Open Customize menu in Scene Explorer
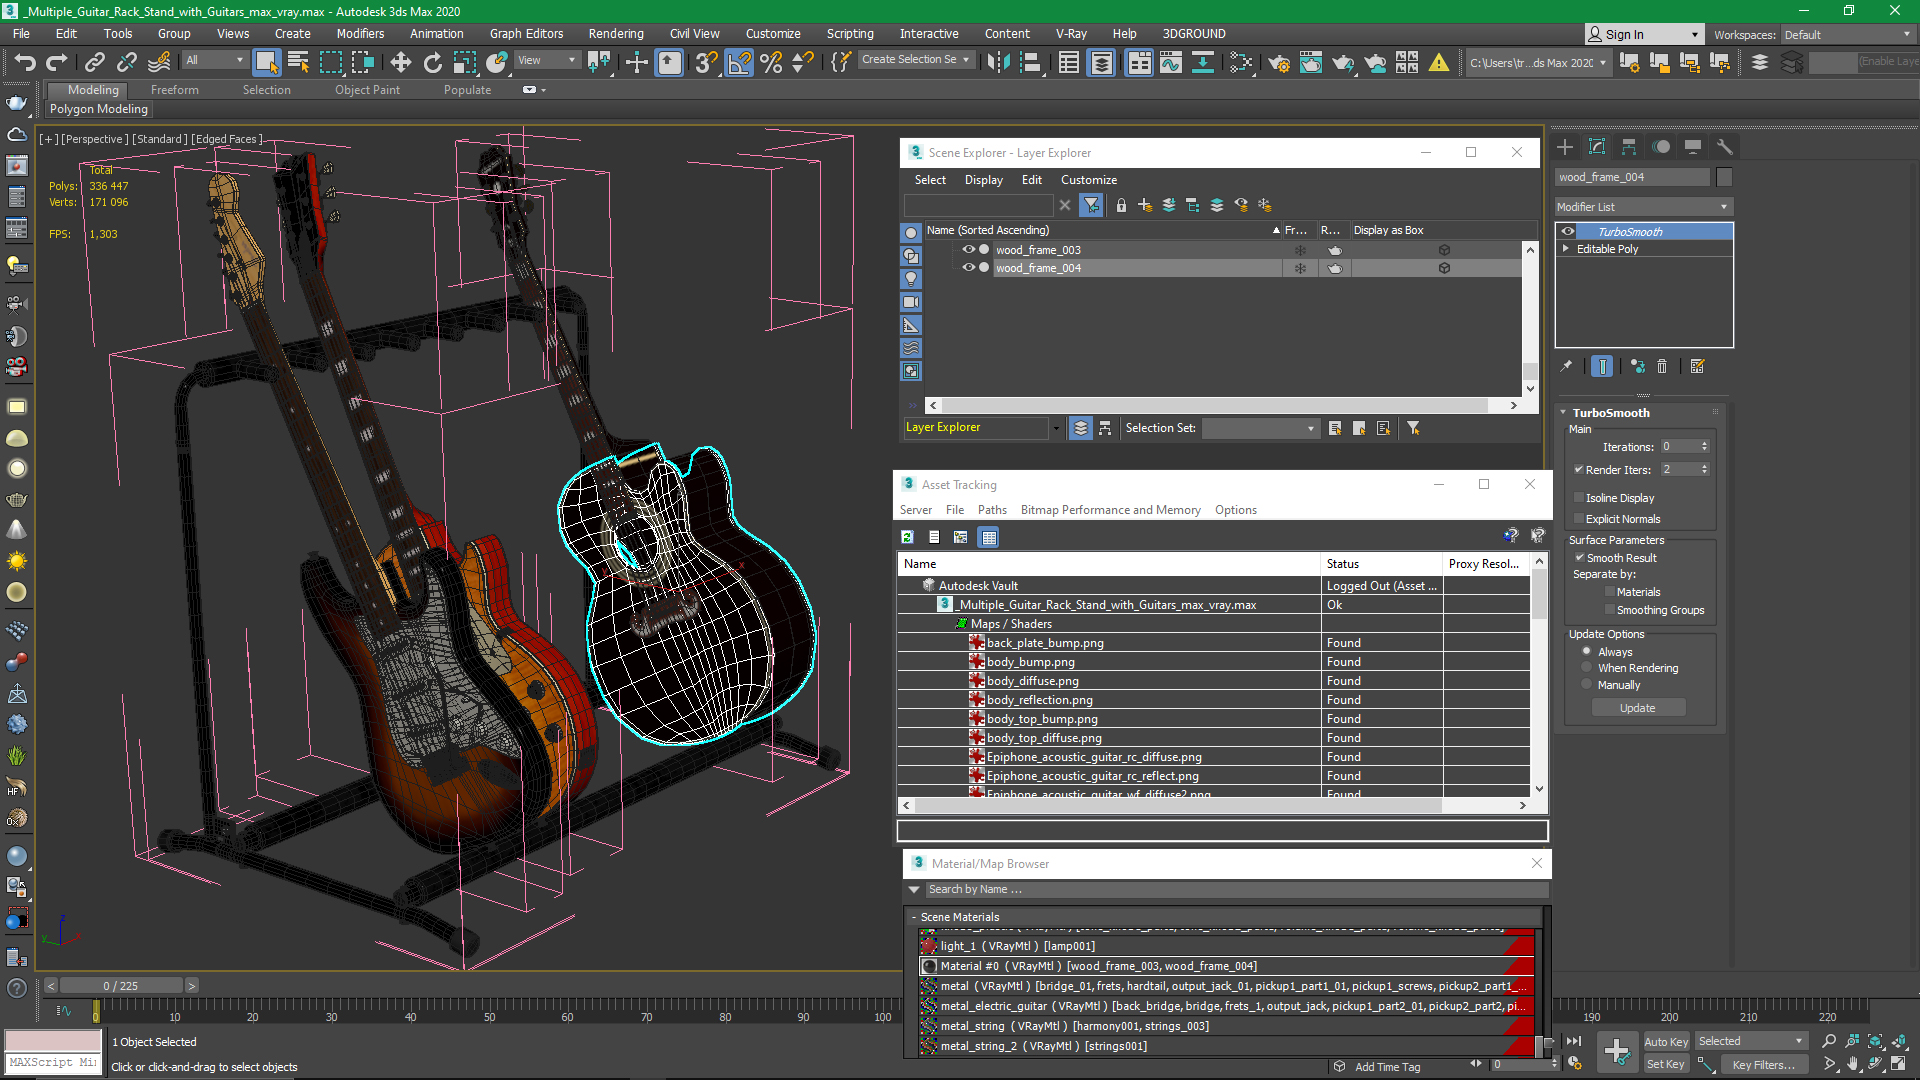The height and width of the screenshot is (1080, 1920). point(1089,180)
